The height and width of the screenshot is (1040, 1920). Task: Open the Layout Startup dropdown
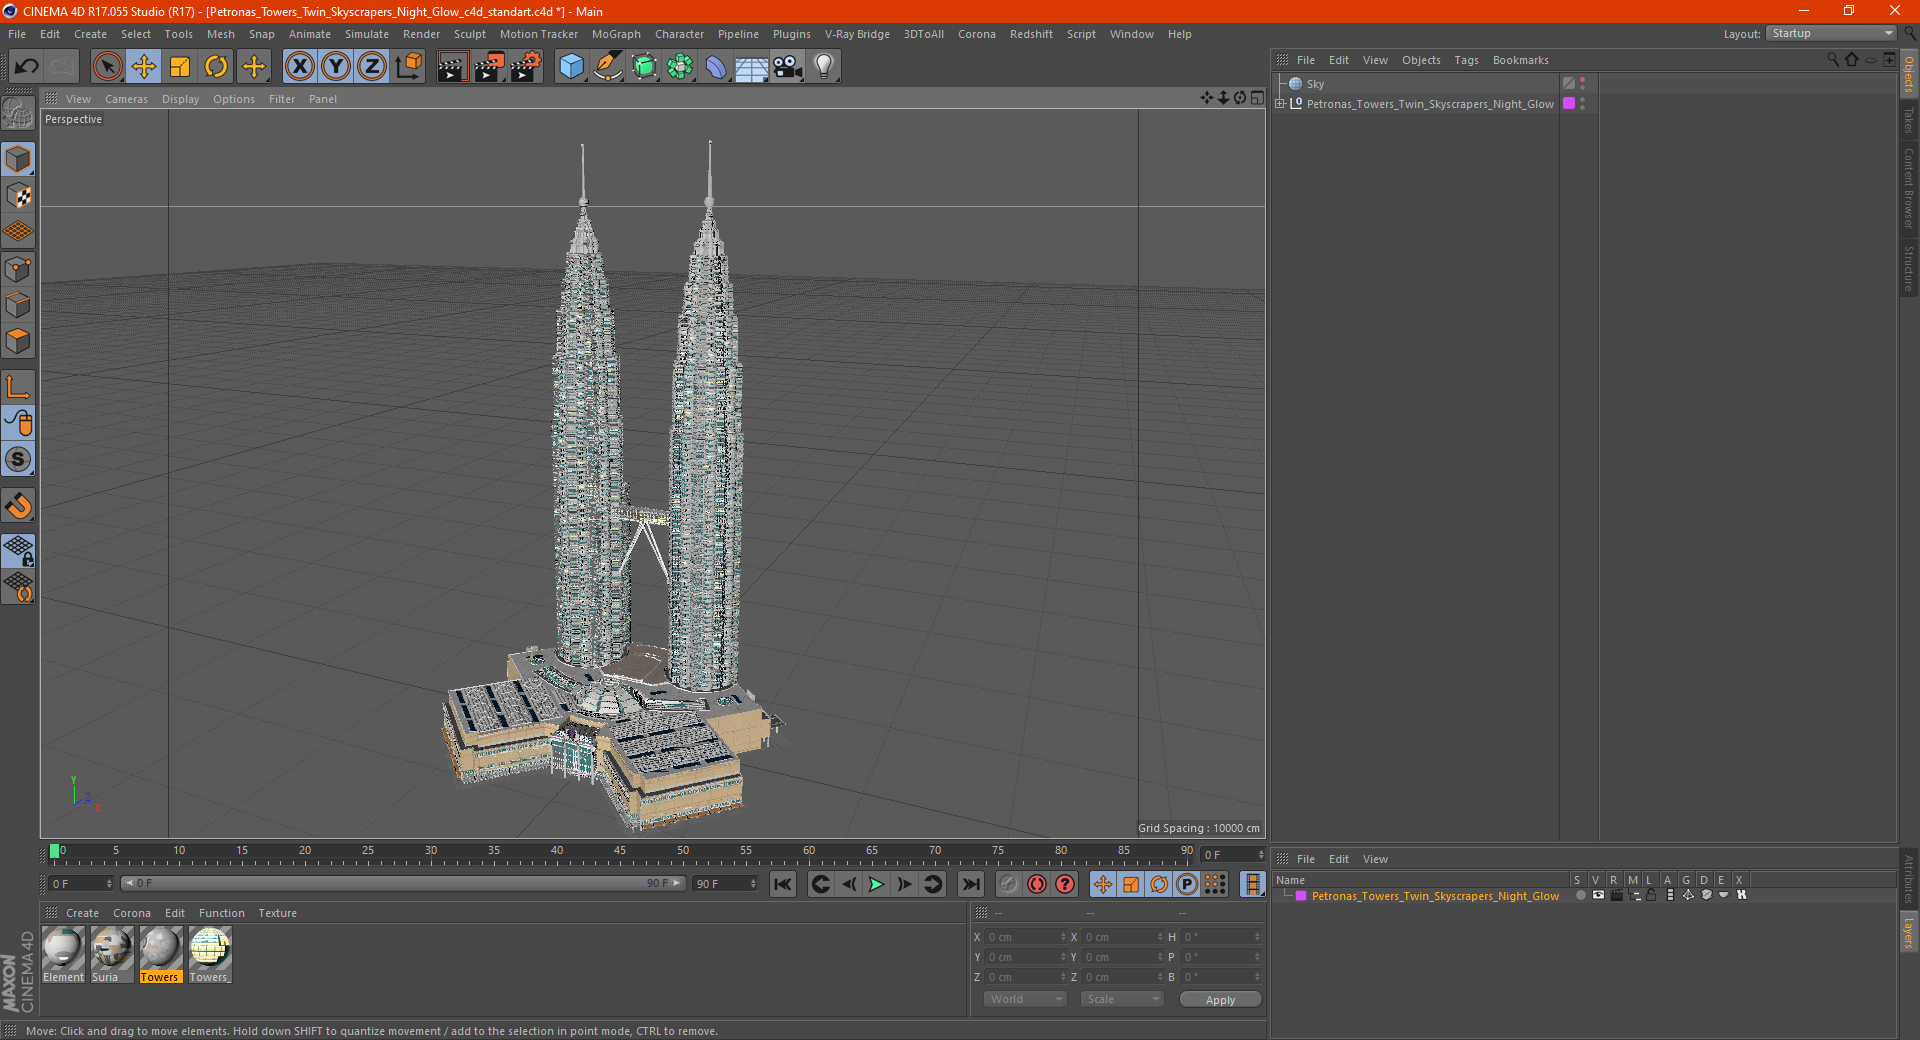1831,33
